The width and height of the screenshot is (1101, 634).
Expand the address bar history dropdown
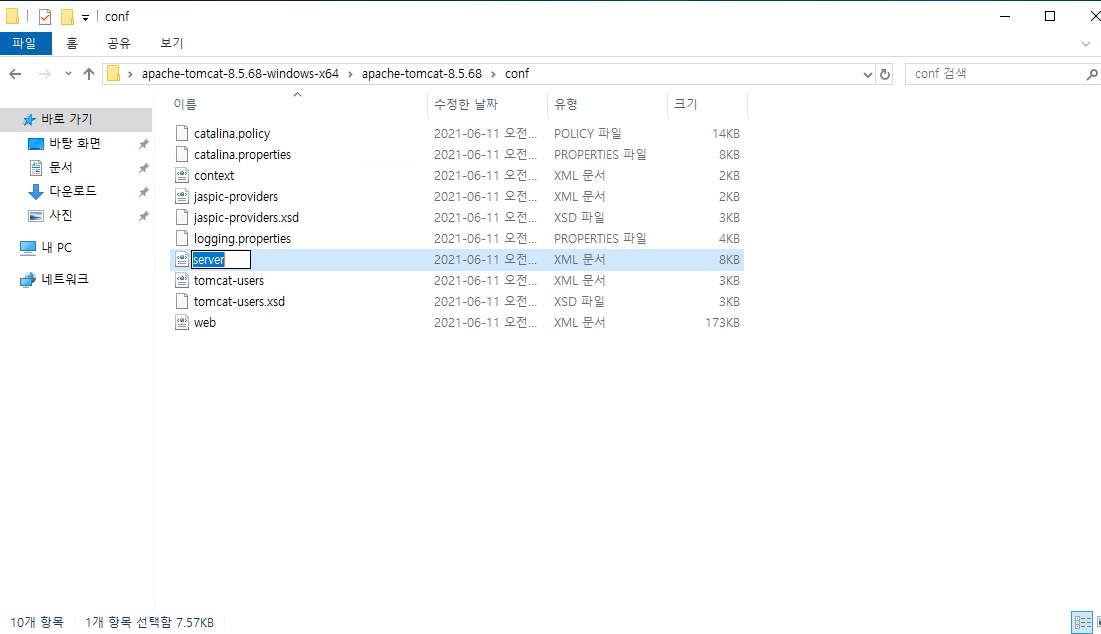tap(868, 74)
